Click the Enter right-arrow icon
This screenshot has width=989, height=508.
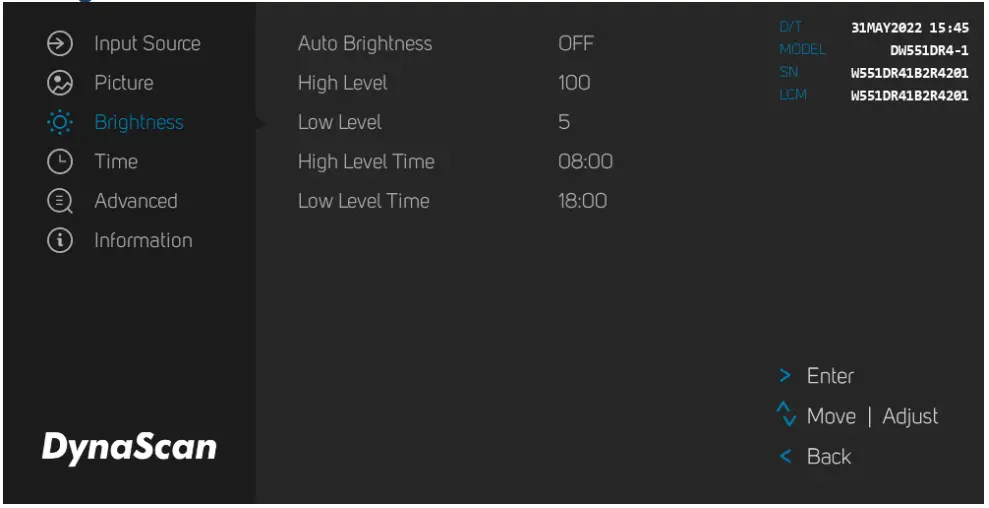pos(786,377)
